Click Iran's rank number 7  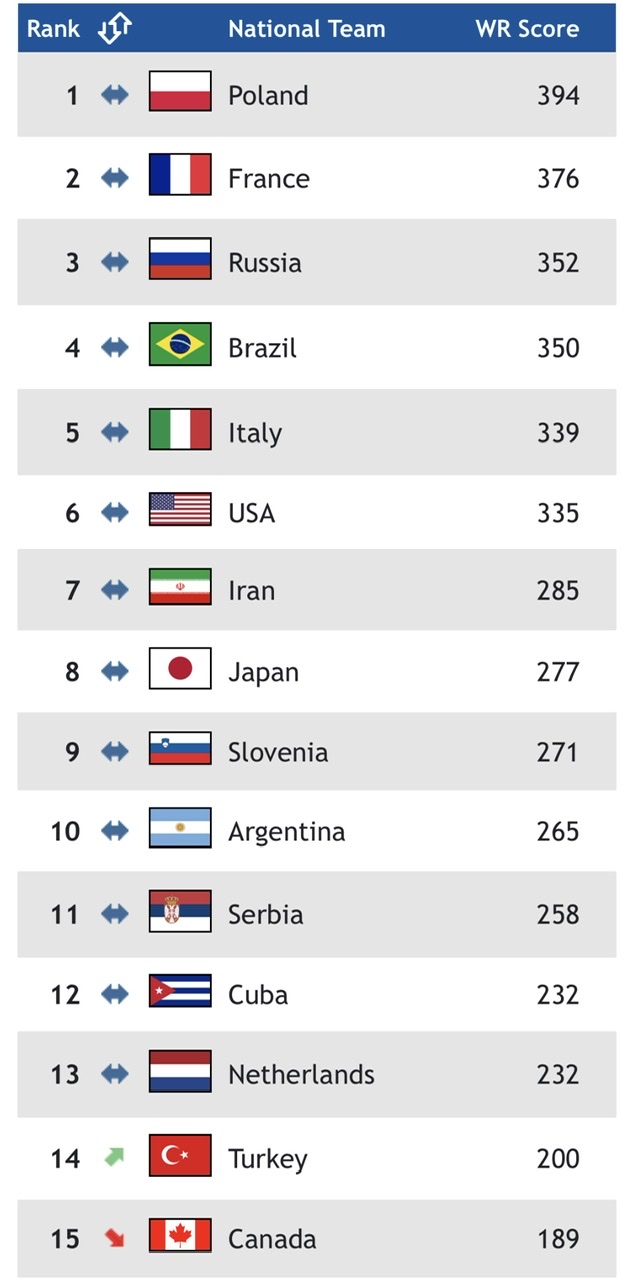tap(72, 590)
